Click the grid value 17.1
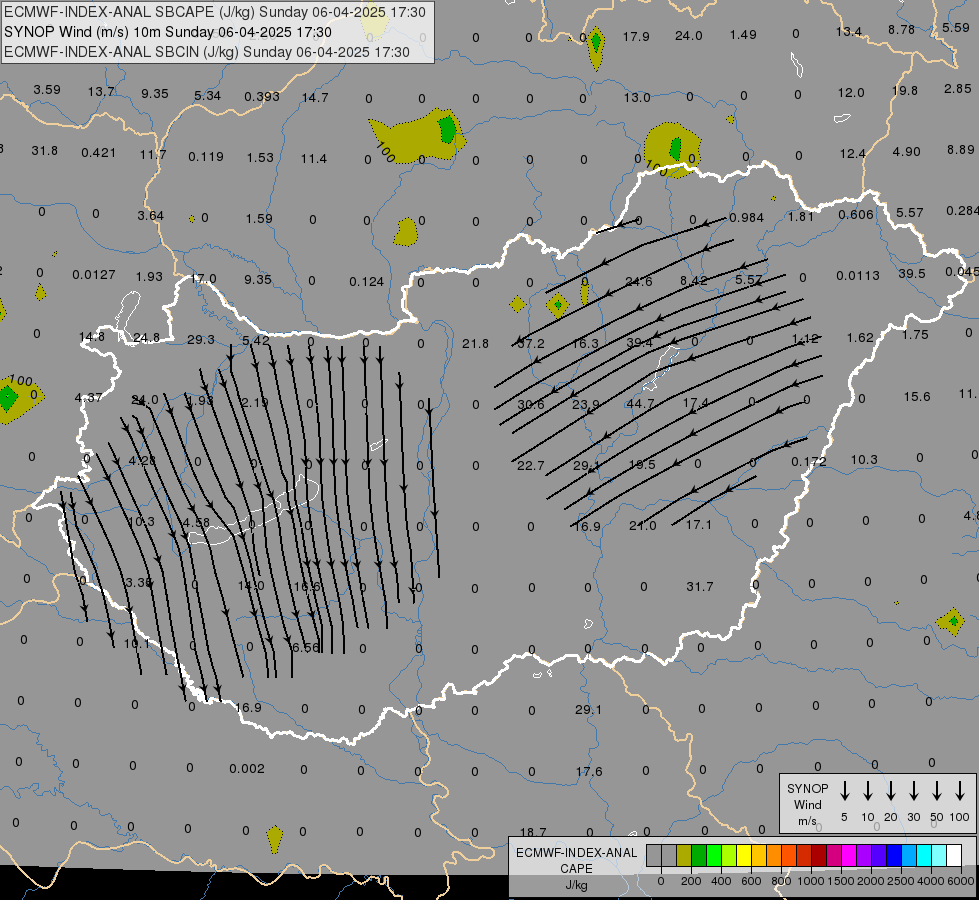 [699, 524]
